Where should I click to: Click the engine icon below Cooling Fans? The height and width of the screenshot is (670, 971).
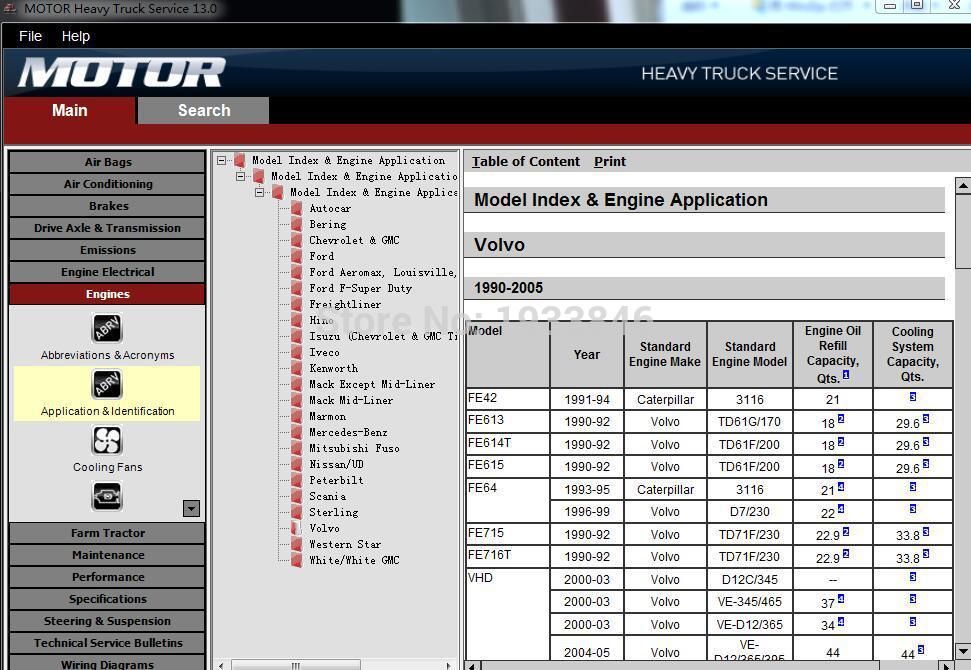tap(107, 496)
